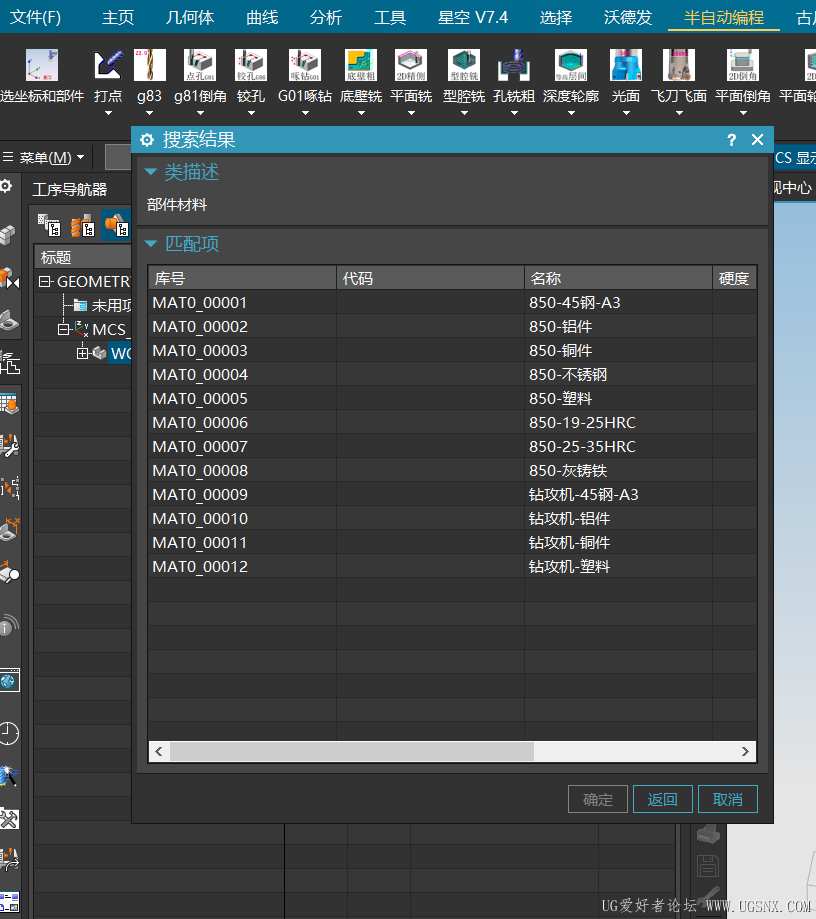The width and height of the screenshot is (816, 919).
Task: Collapse the 类描述 section
Action: (x=151, y=172)
